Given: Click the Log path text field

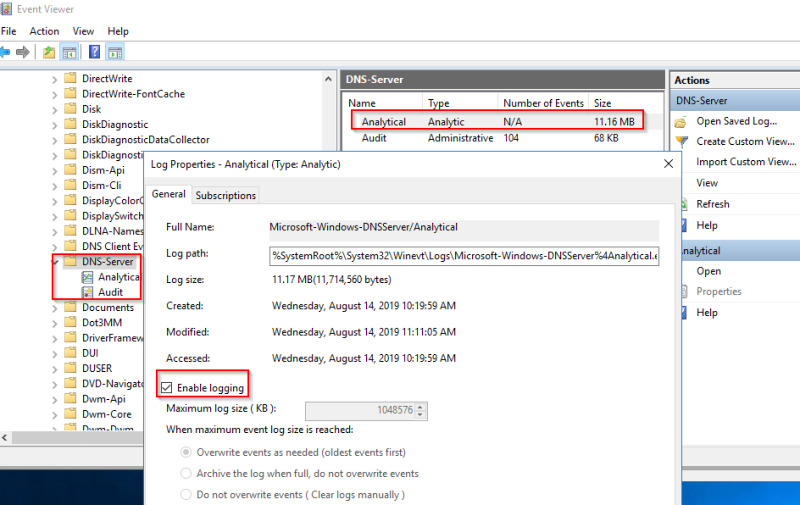Looking at the screenshot, I should tap(464, 256).
